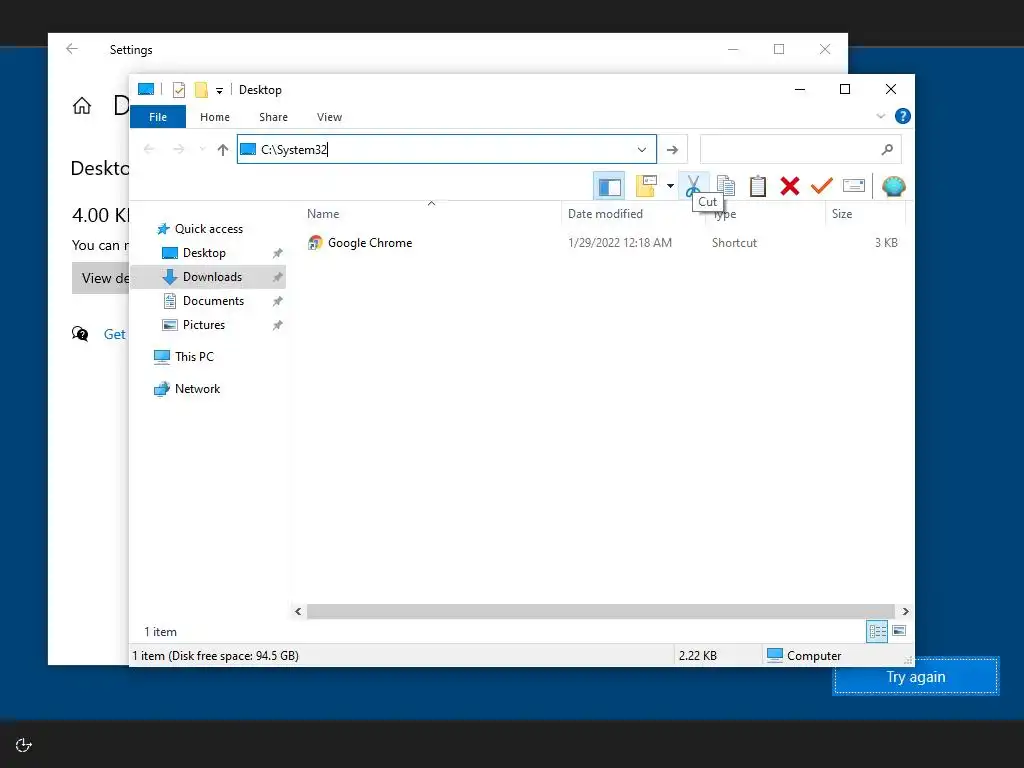Click the Desktop system icon in title bar

click(146, 89)
